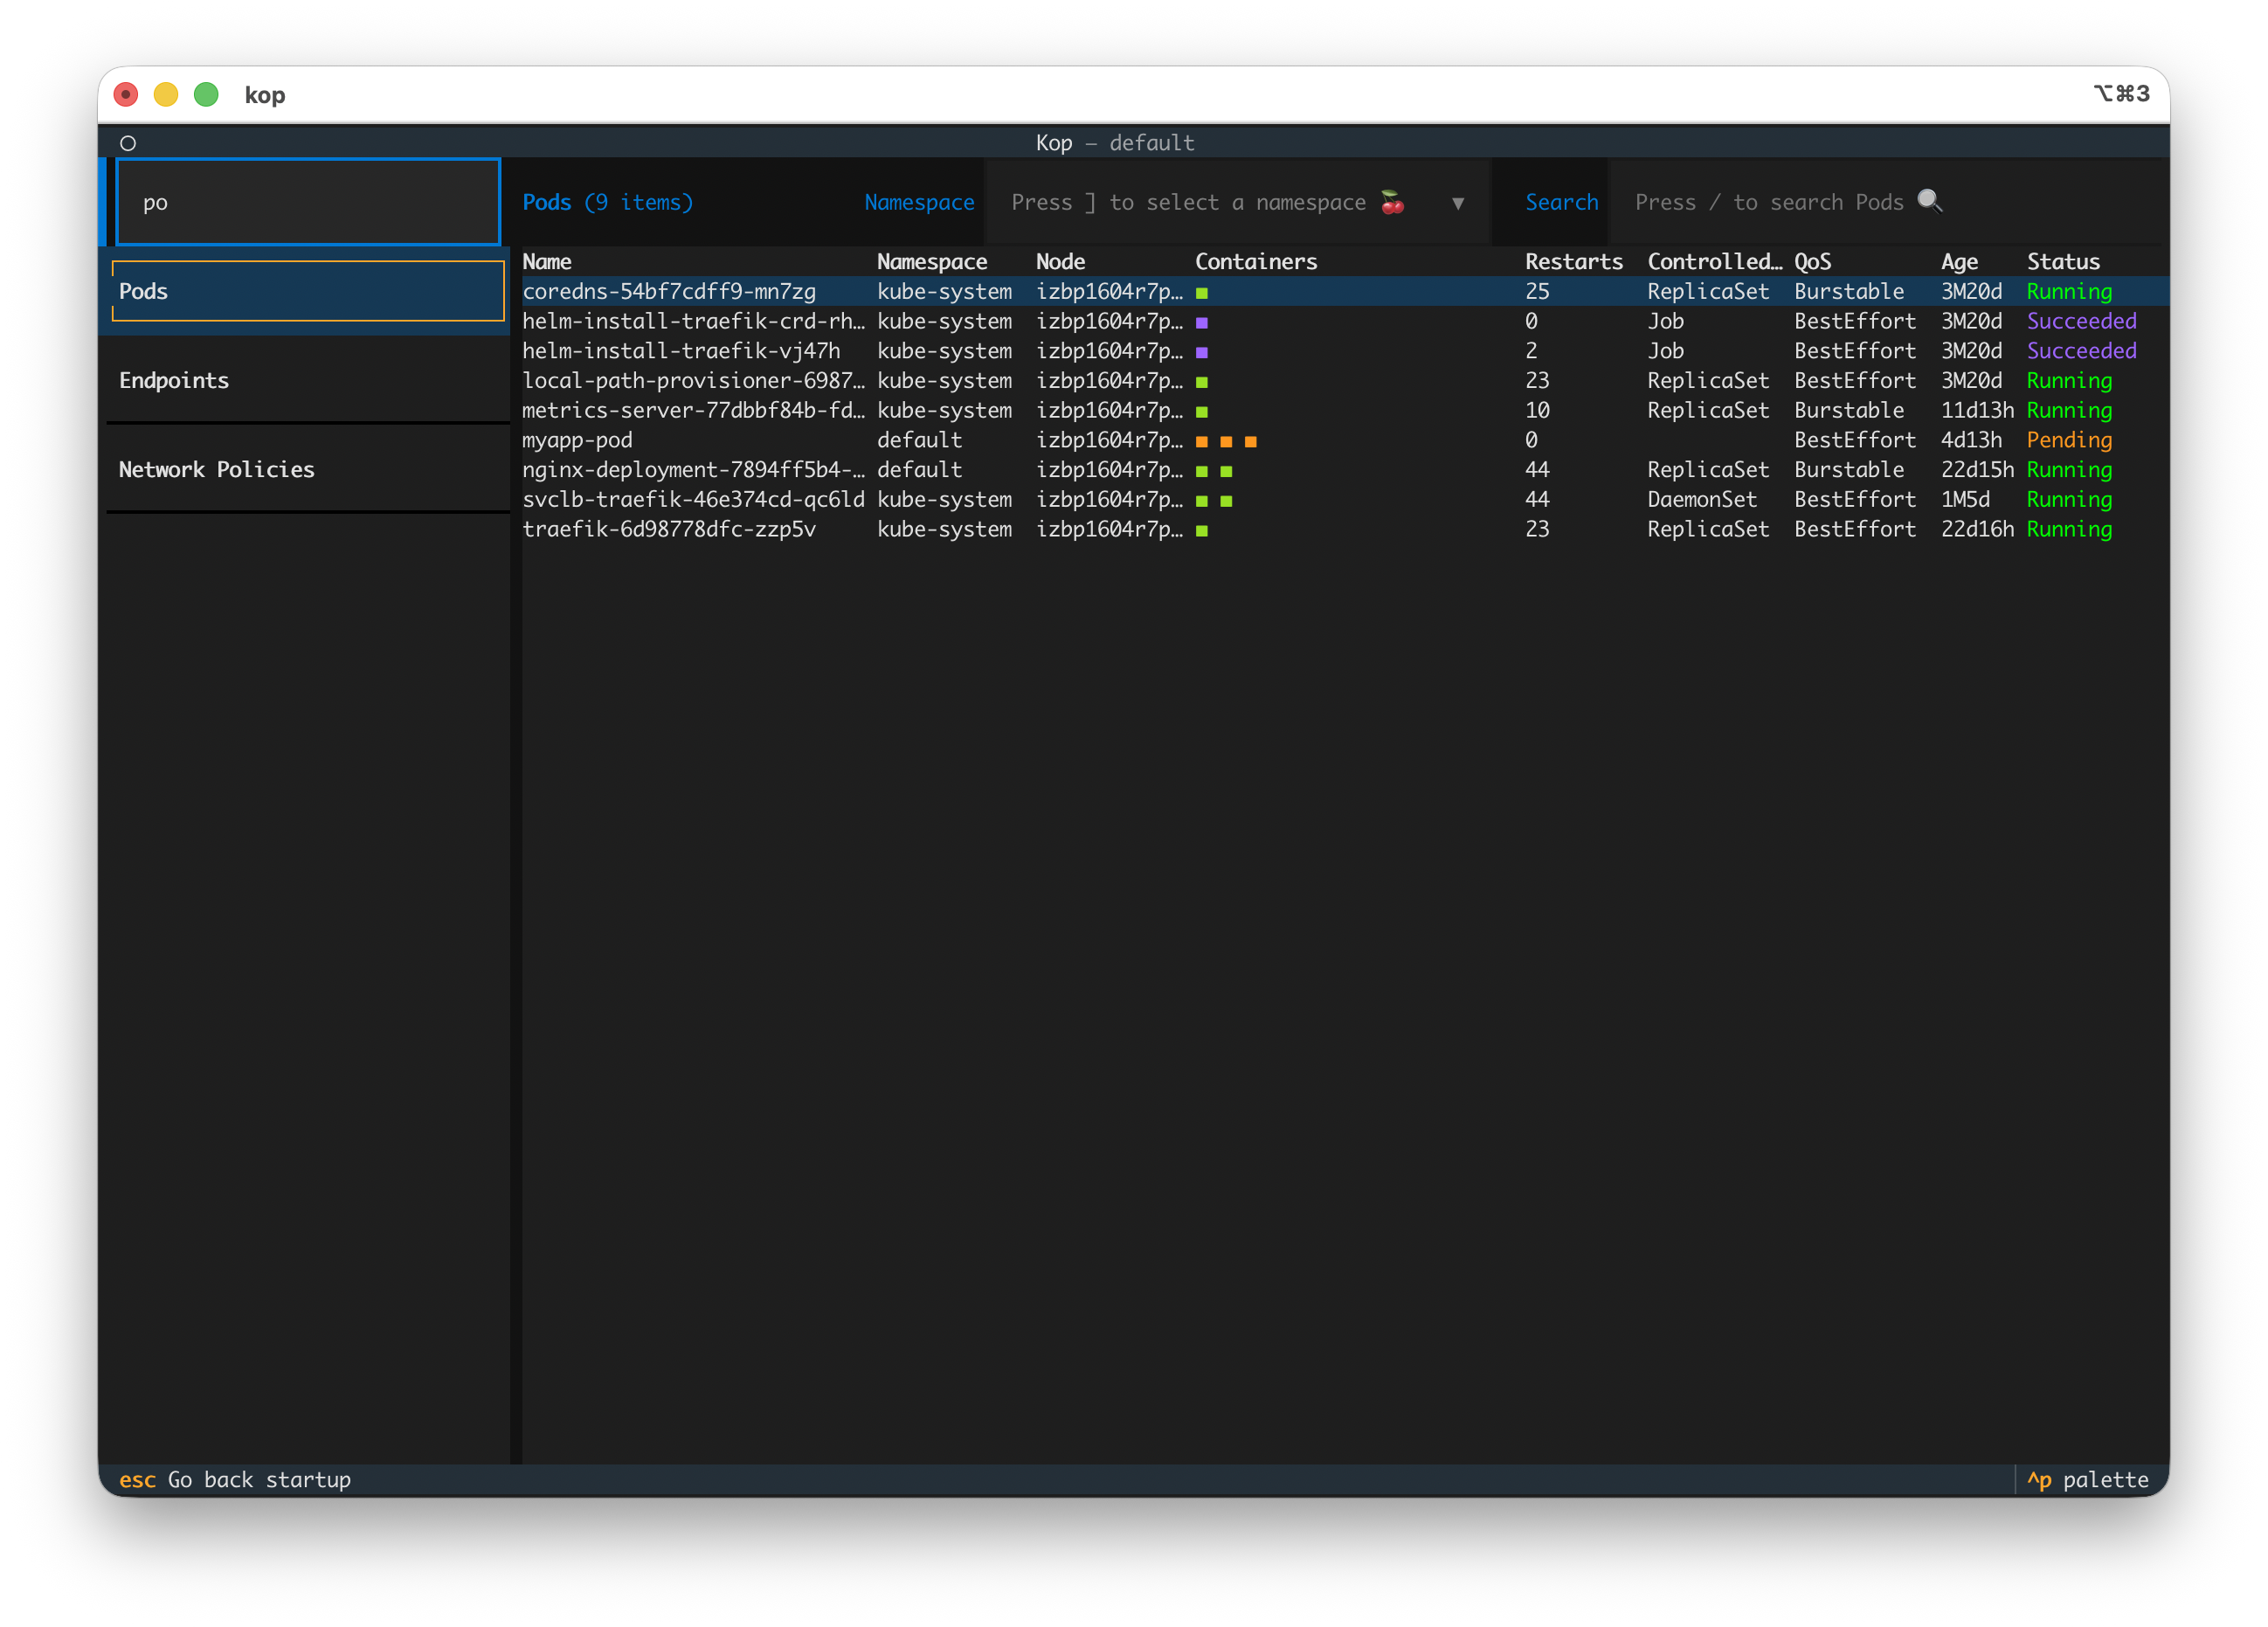Select the myapp-pod row
The height and width of the screenshot is (1627, 2268).
1345,440
